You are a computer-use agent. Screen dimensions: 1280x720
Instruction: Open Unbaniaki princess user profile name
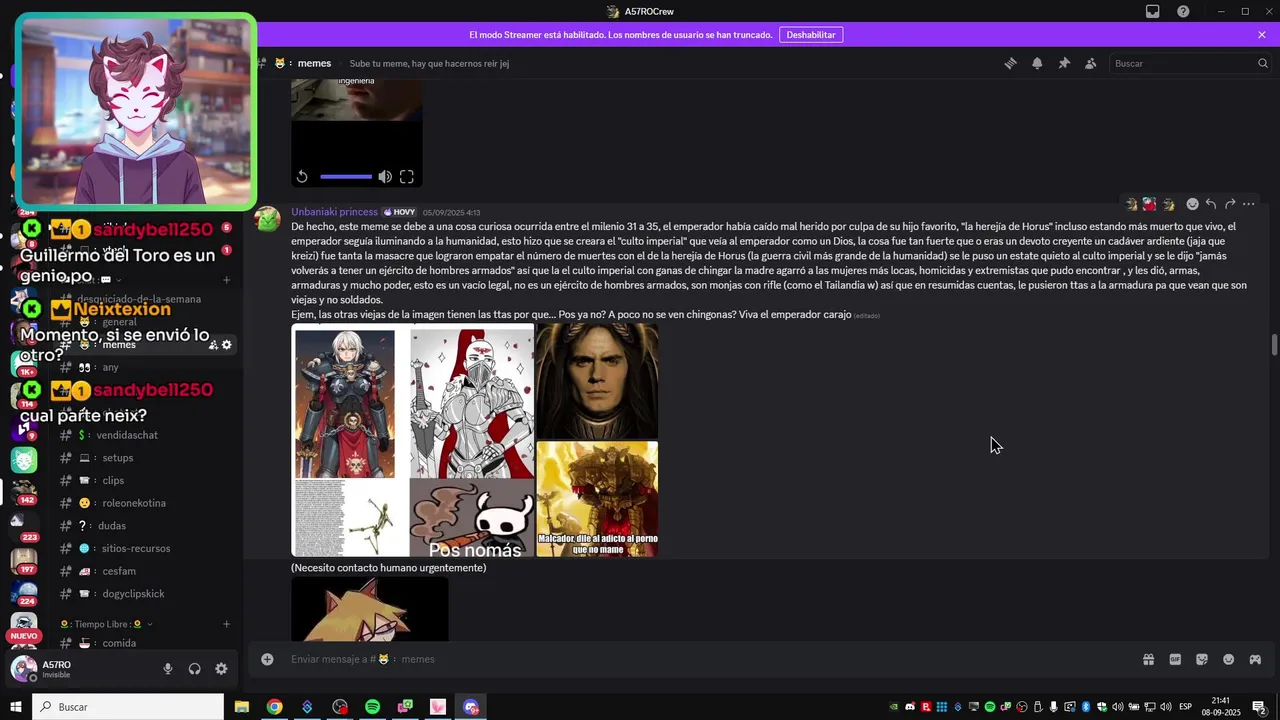click(x=334, y=212)
